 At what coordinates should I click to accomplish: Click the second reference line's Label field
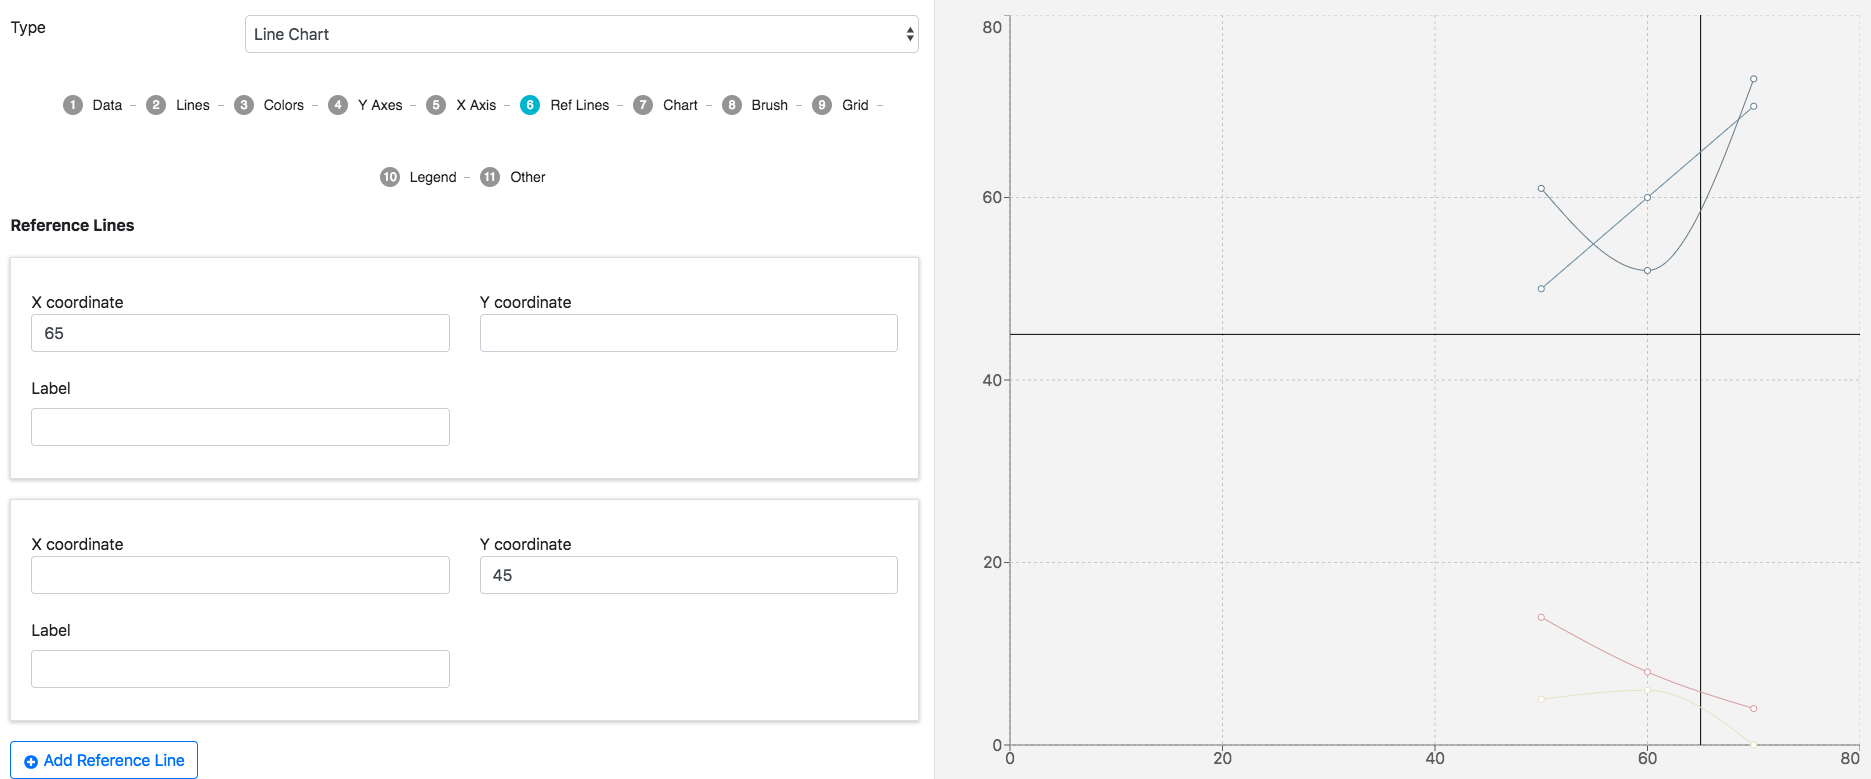pyautogui.click(x=240, y=669)
